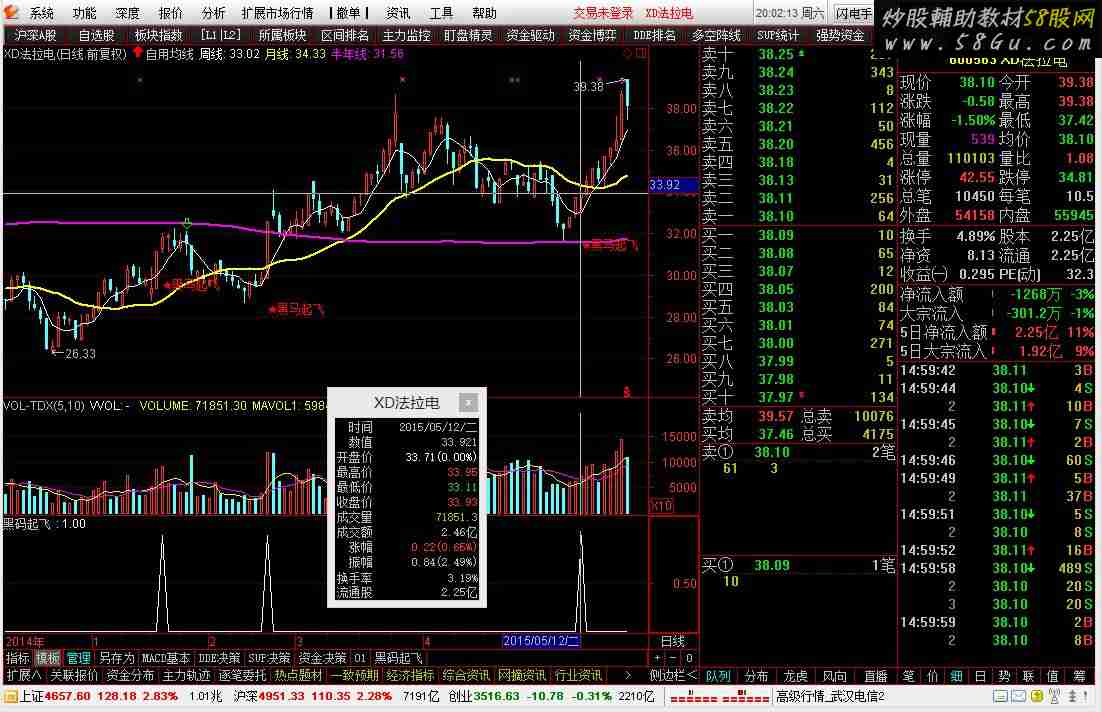The width and height of the screenshot is (1102, 712).
Task: Open 资金博弈 in the toolbar
Action: [x=592, y=34]
